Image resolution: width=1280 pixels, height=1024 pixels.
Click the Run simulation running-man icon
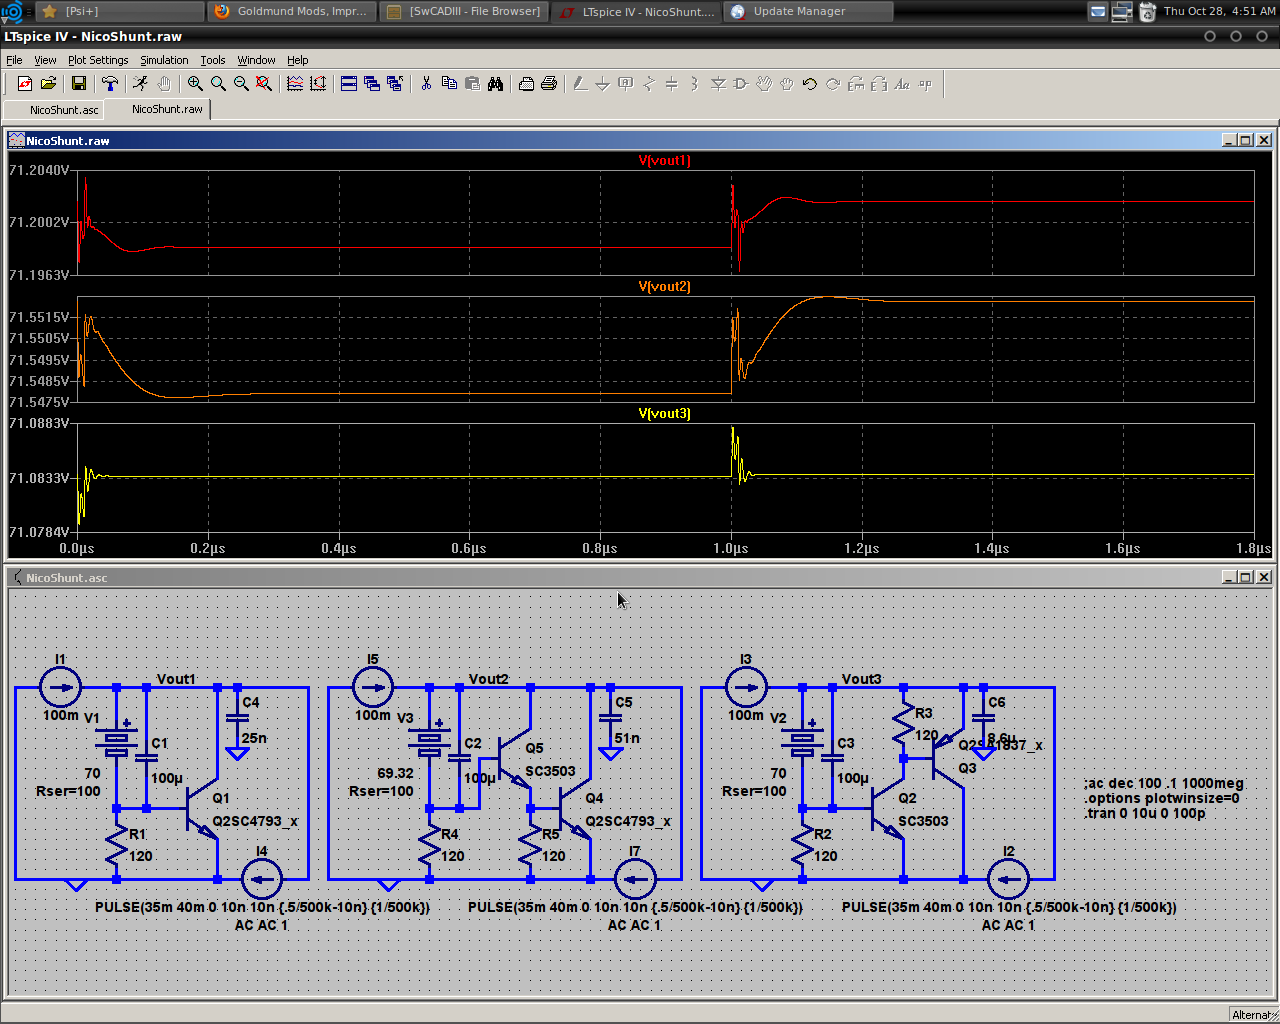click(141, 84)
